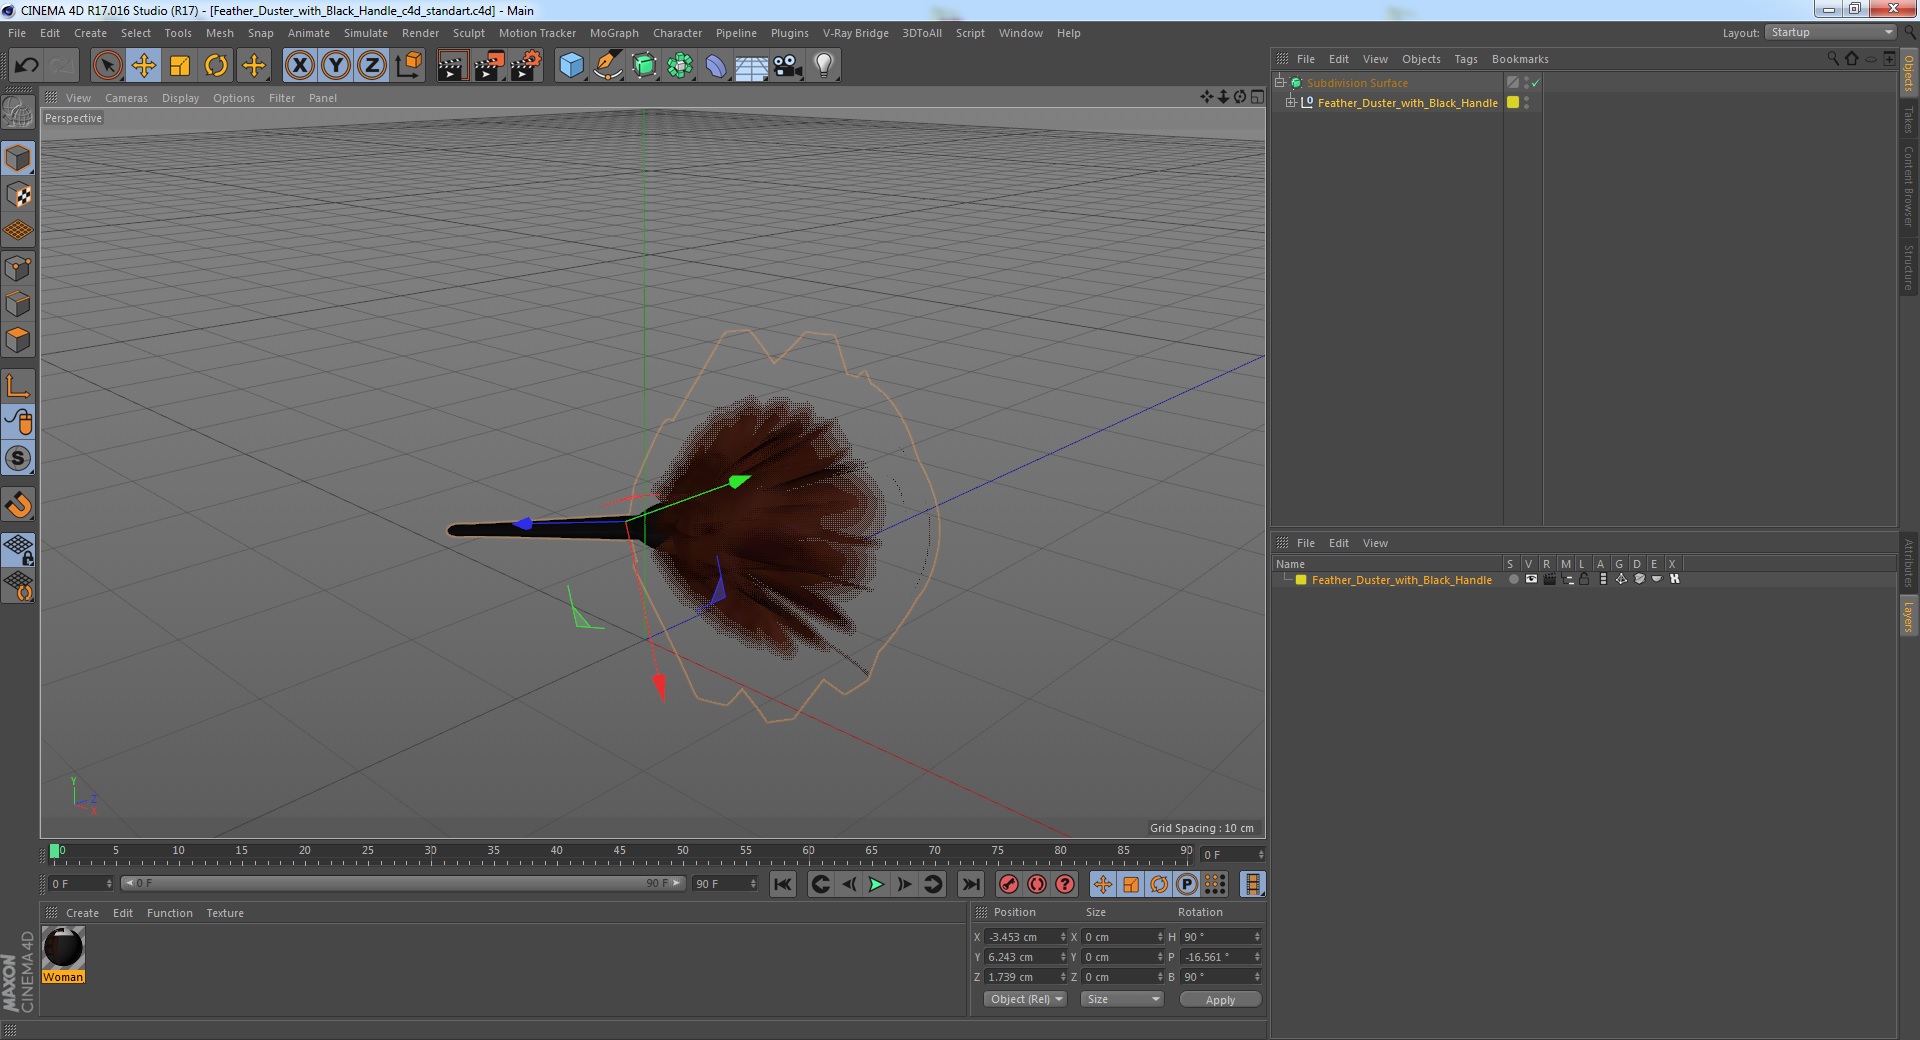
Task: Click Render View clapperboard icon
Action: (x=452, y=66)
